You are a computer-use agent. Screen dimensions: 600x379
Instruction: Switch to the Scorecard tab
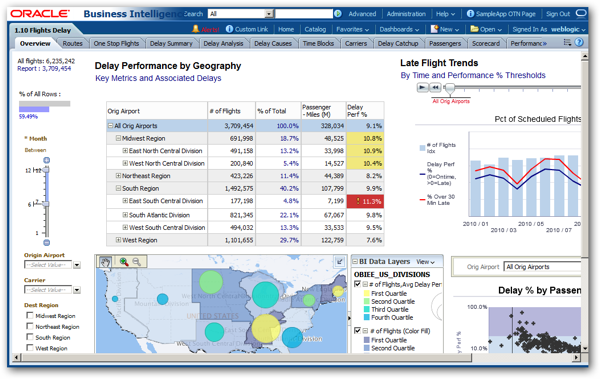(486, 43)
